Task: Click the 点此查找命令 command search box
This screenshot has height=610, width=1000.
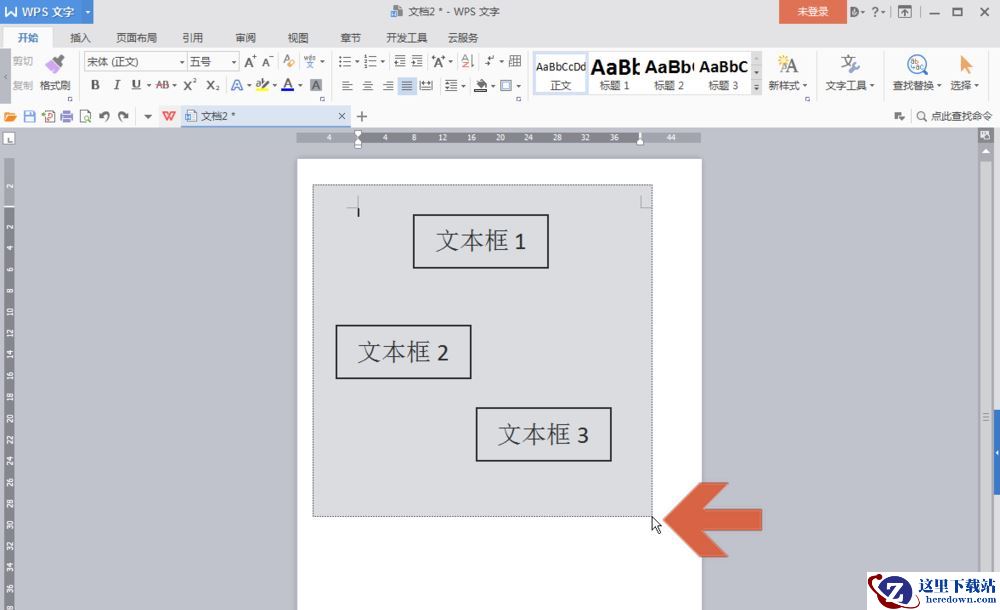Action: point(955,116)
